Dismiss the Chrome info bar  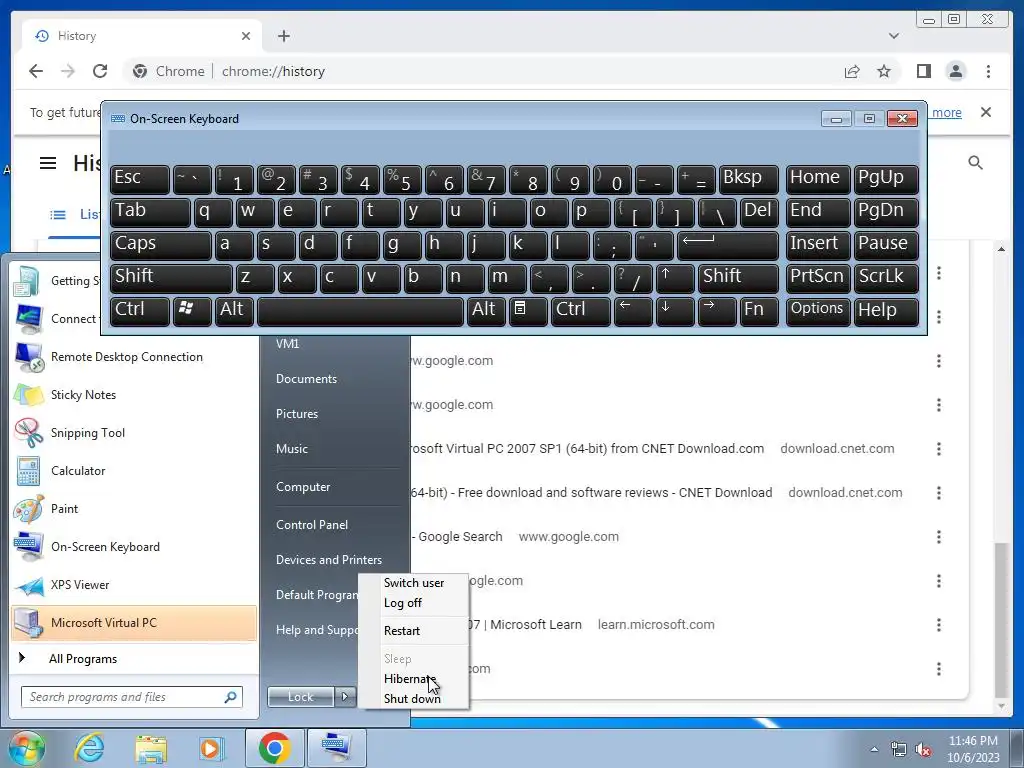coord(985,112)
